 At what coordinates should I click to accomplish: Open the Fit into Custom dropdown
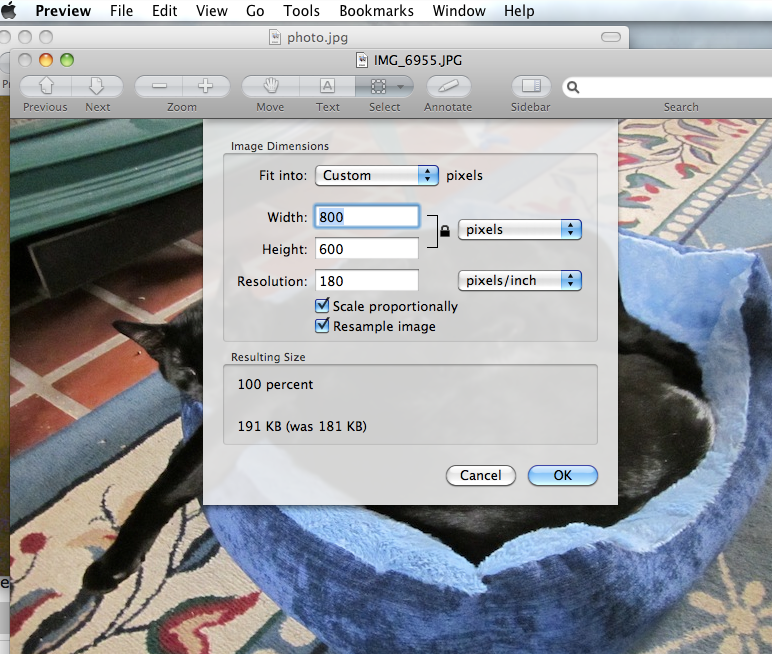377,175
